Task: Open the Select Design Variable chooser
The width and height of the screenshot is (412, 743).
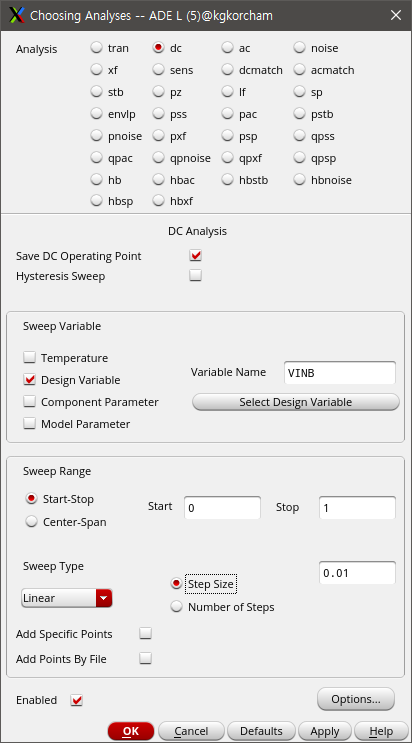Action: coord(296,402)
